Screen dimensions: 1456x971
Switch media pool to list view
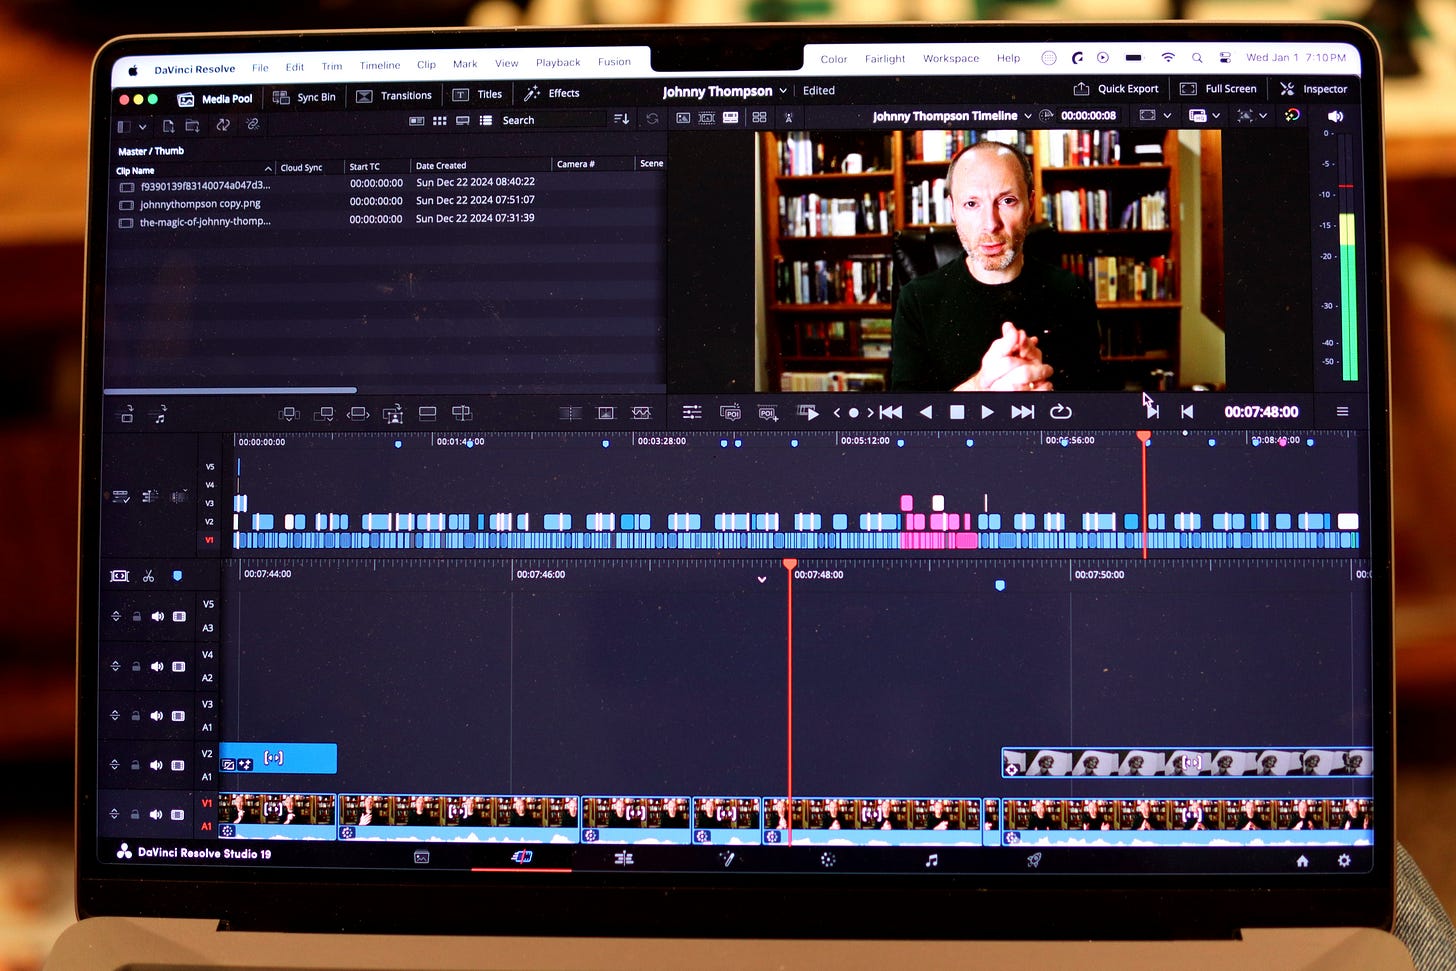(485, 120)
